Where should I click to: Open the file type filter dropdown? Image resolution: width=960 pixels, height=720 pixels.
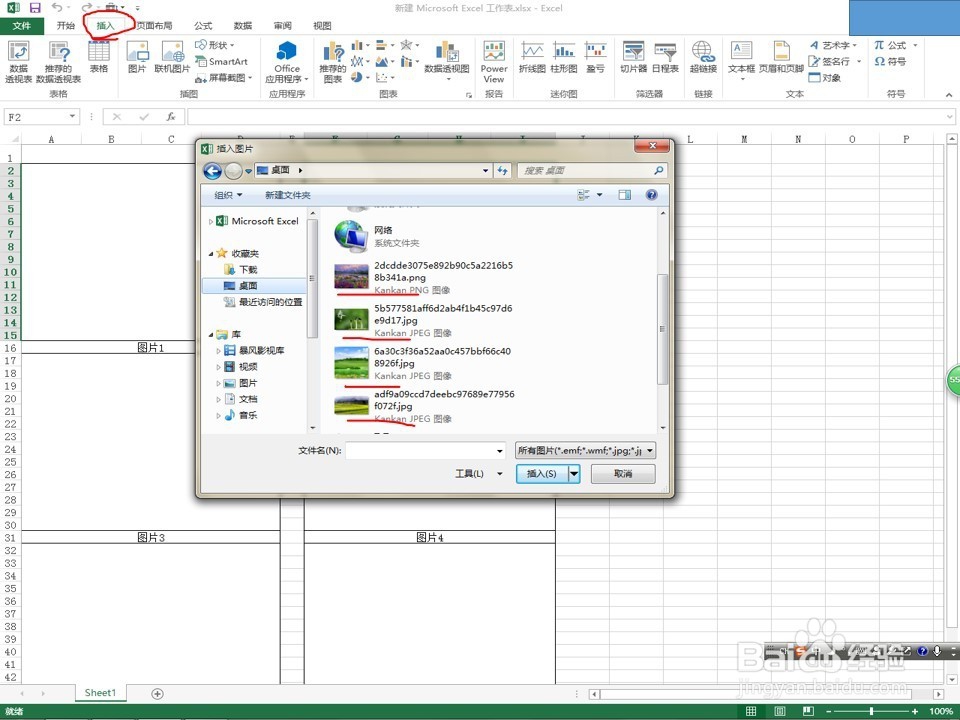click(x=585, y=451)
